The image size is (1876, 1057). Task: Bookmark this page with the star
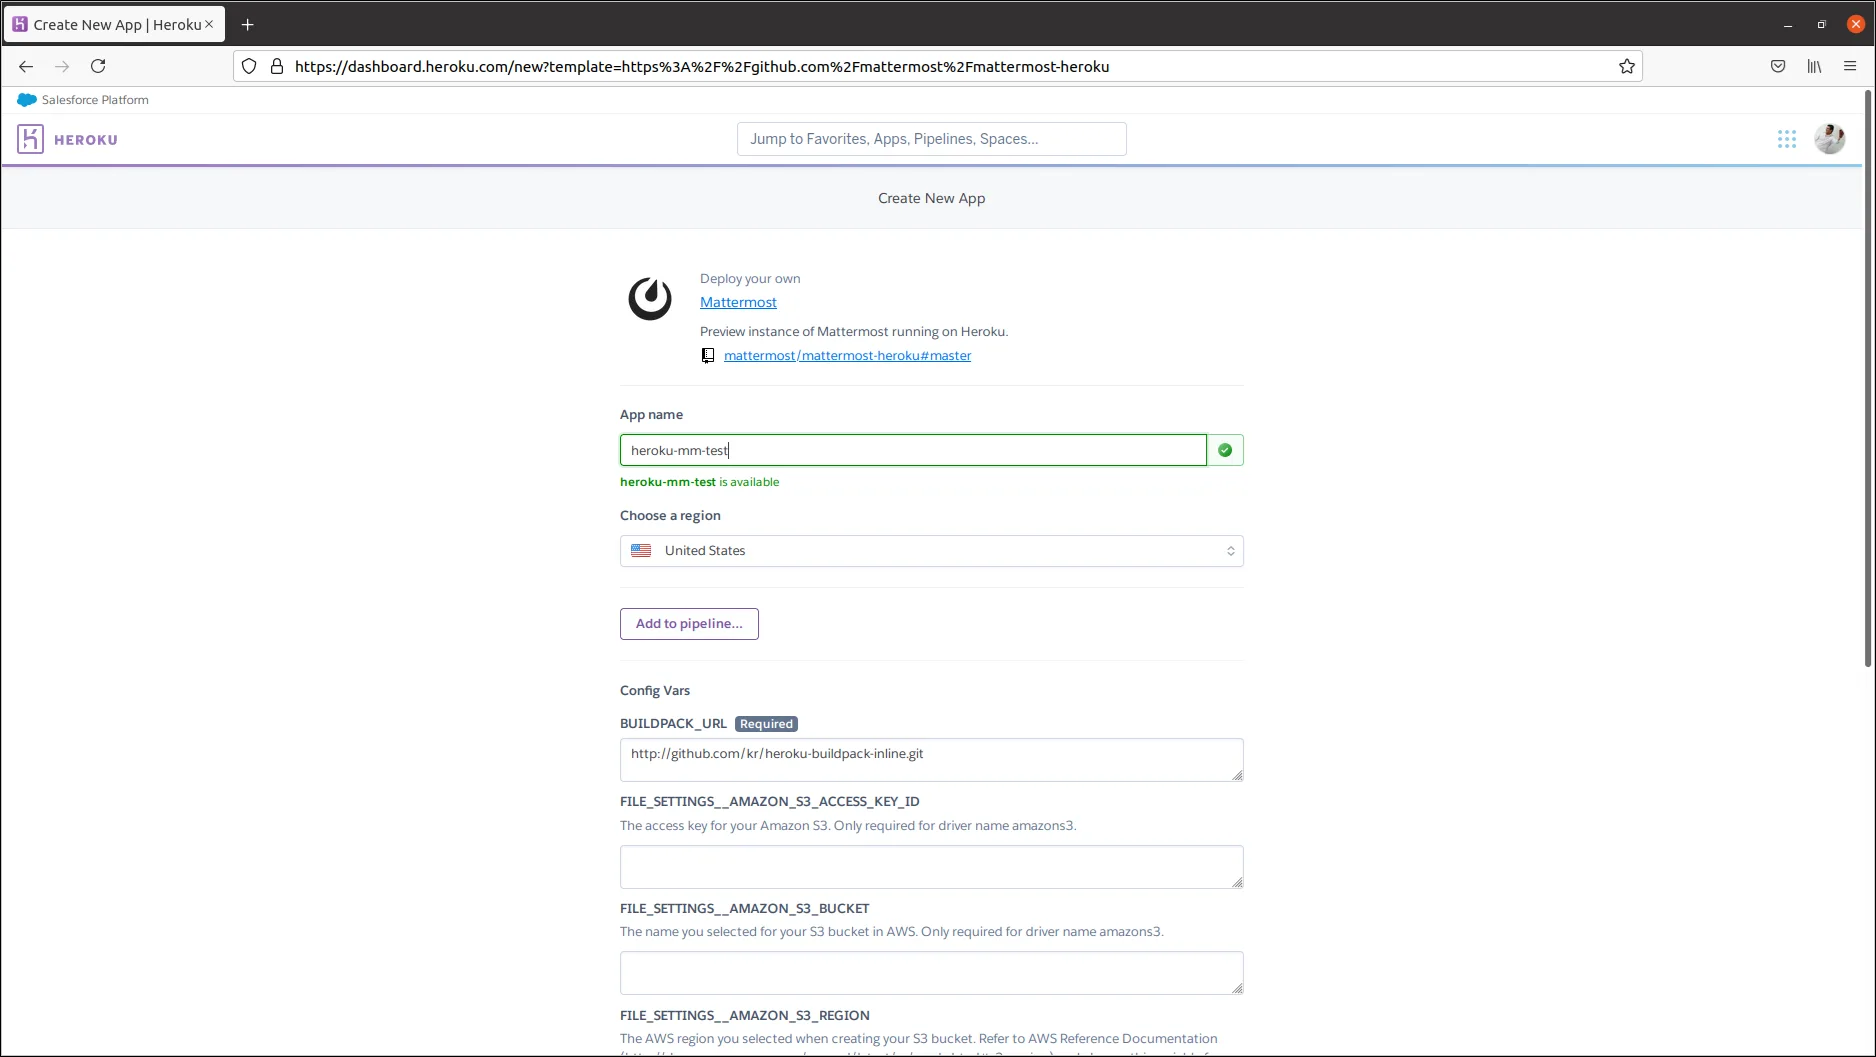click(x=1627, y=66)
